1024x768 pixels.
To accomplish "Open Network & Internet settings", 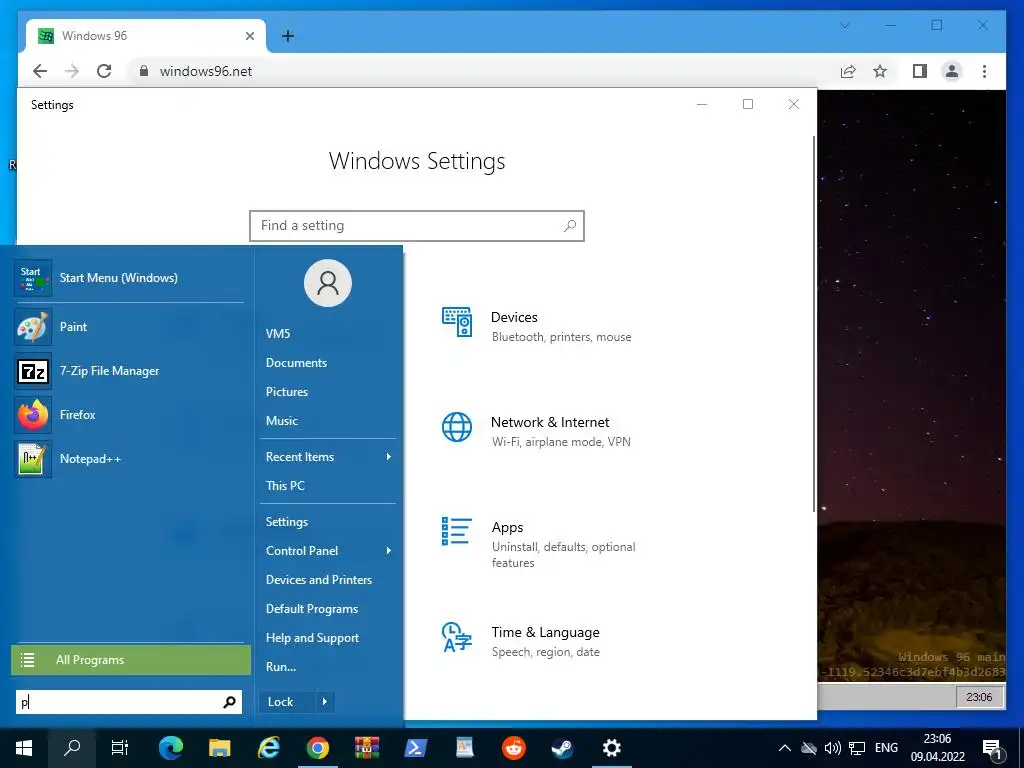I will (x=537, y=431).
